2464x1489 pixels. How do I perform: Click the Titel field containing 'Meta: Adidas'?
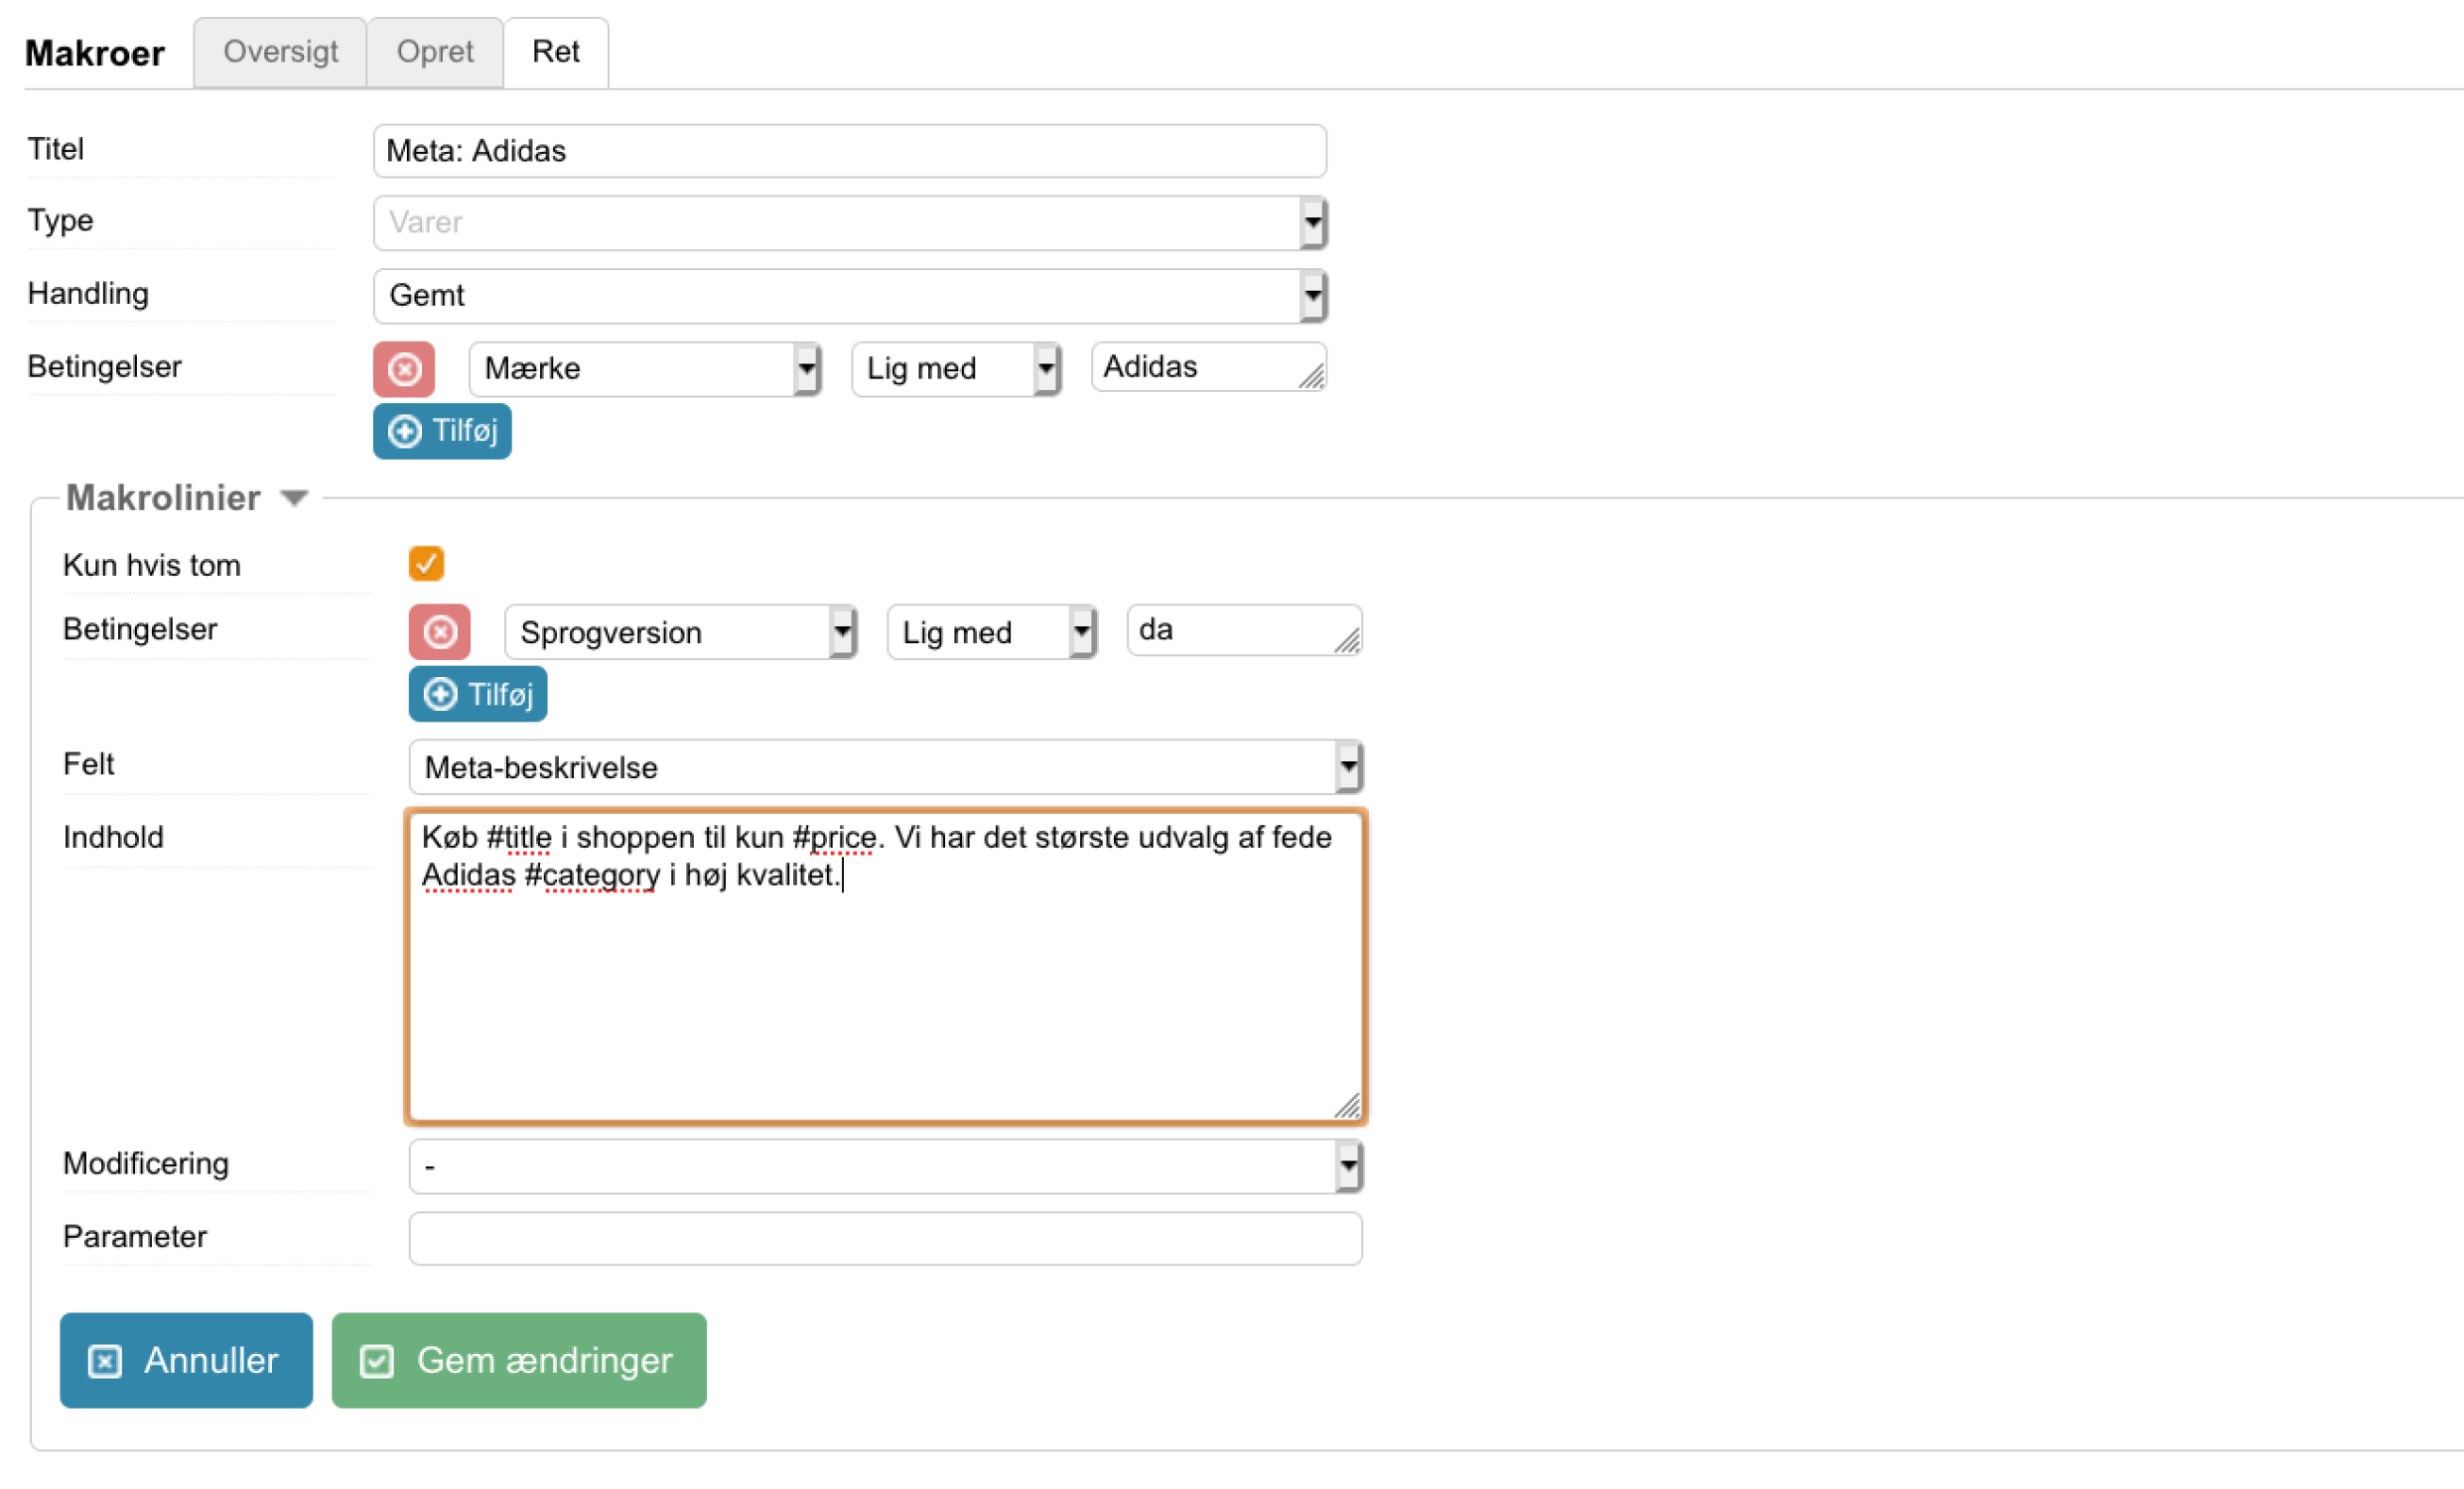[x=850, y=151]
